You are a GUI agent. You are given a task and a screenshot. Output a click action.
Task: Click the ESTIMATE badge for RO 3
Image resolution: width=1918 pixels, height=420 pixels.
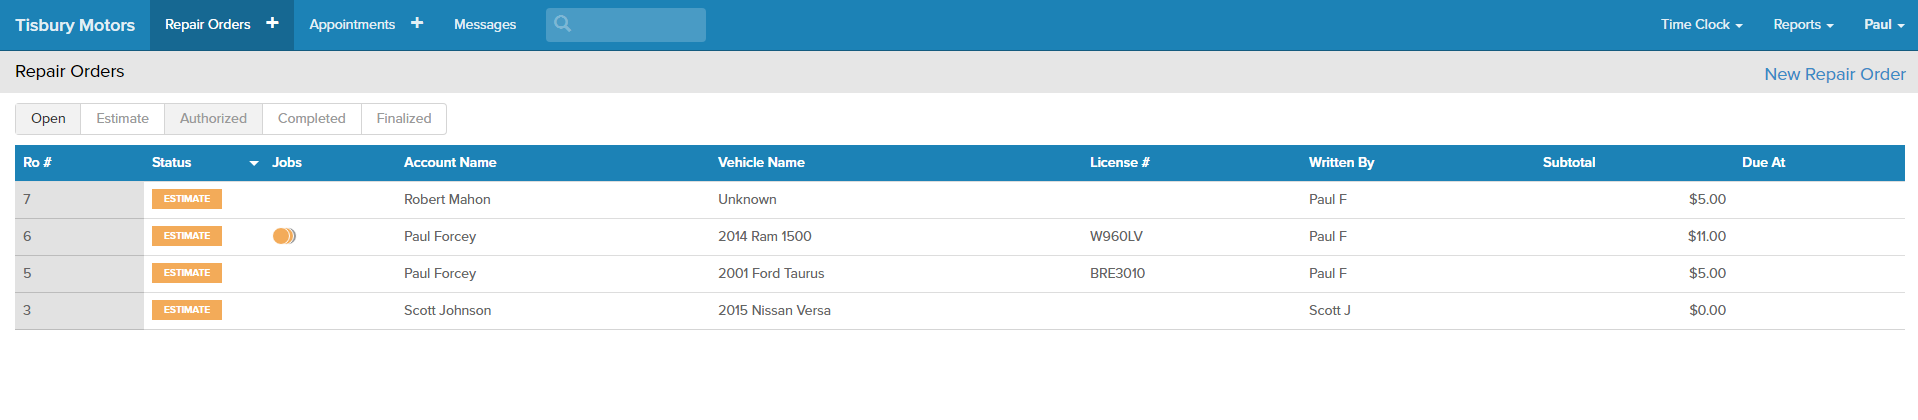point(187,310)
